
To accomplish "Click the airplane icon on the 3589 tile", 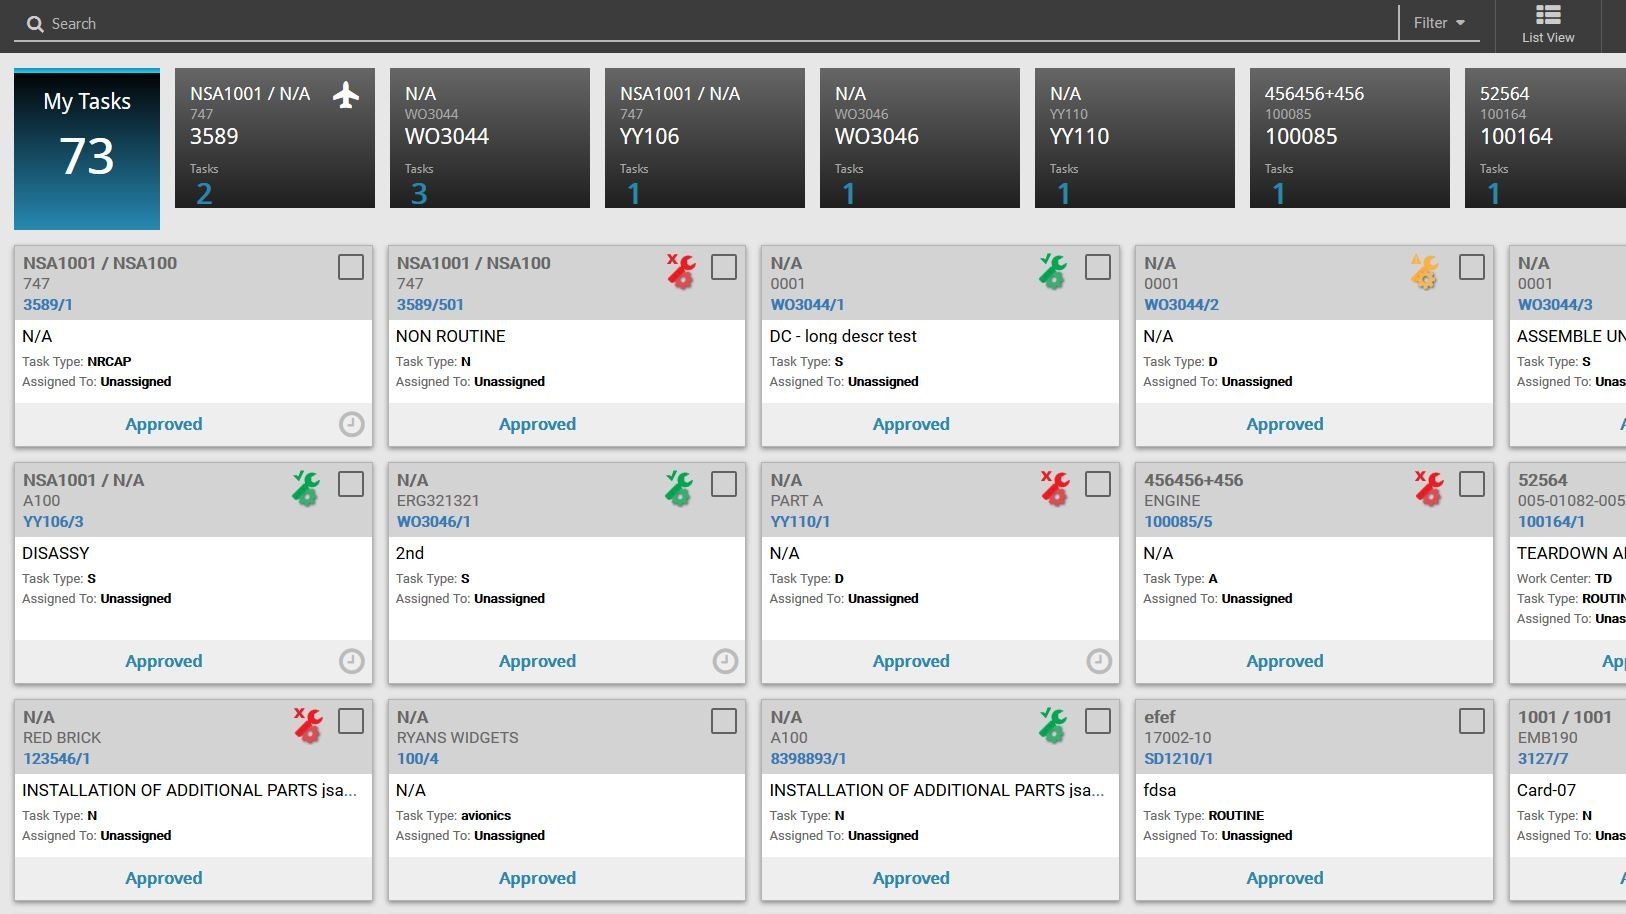I will (x=345, y=96).
